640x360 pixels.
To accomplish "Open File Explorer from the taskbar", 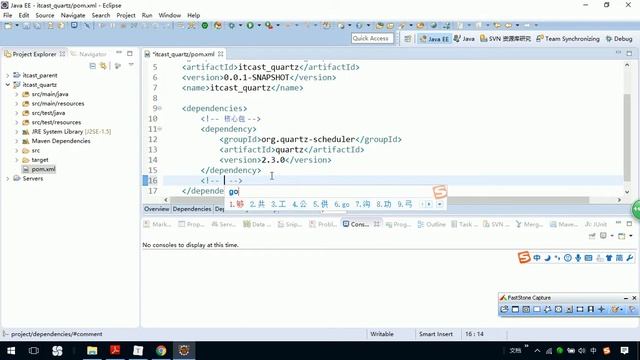I will coord(92,351).
